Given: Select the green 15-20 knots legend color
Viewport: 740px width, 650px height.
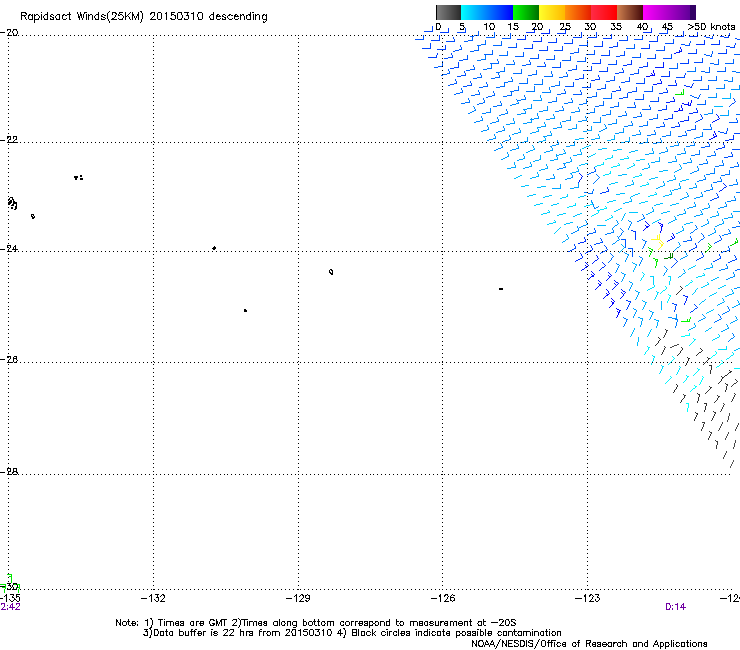Looking at the screenshot, I should pos(526,12).
